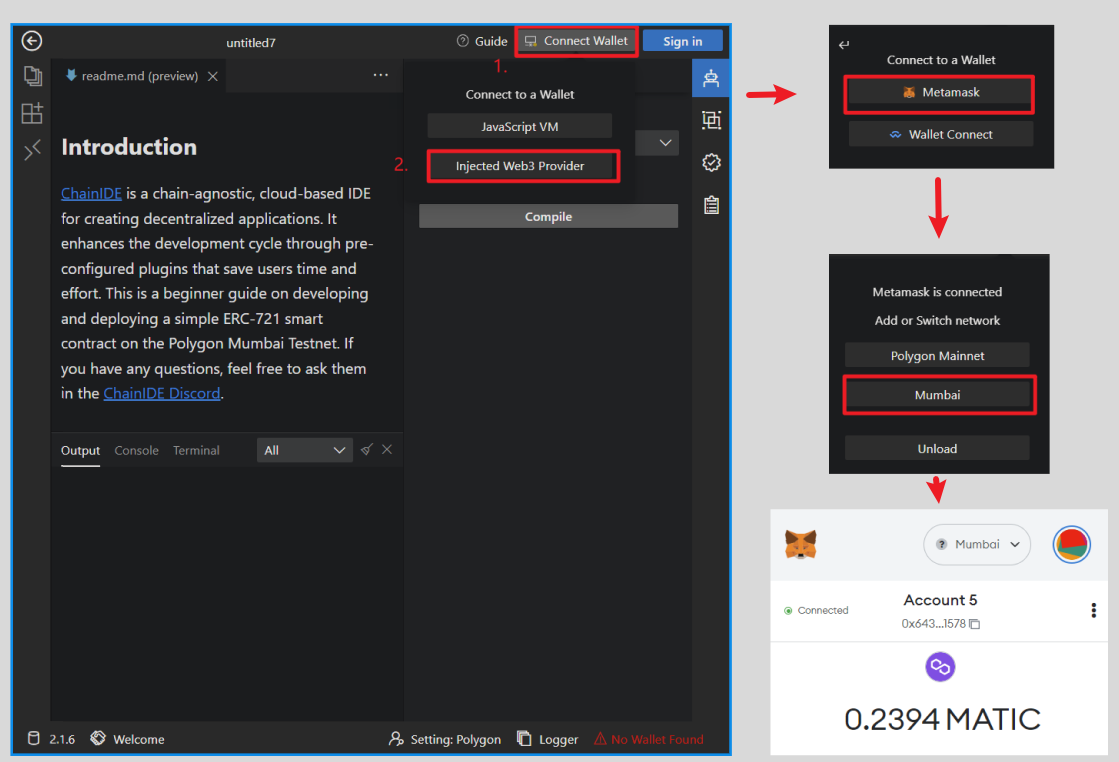Click the version 2.1.6 database icon
Viewport: 1119px width, 762px height.
34,738
